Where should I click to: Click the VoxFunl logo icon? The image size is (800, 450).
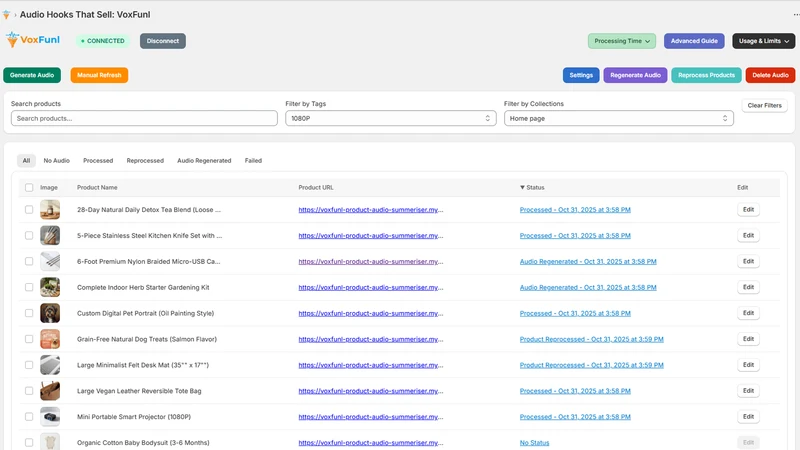pyautogui.click(x=12, y=39)
